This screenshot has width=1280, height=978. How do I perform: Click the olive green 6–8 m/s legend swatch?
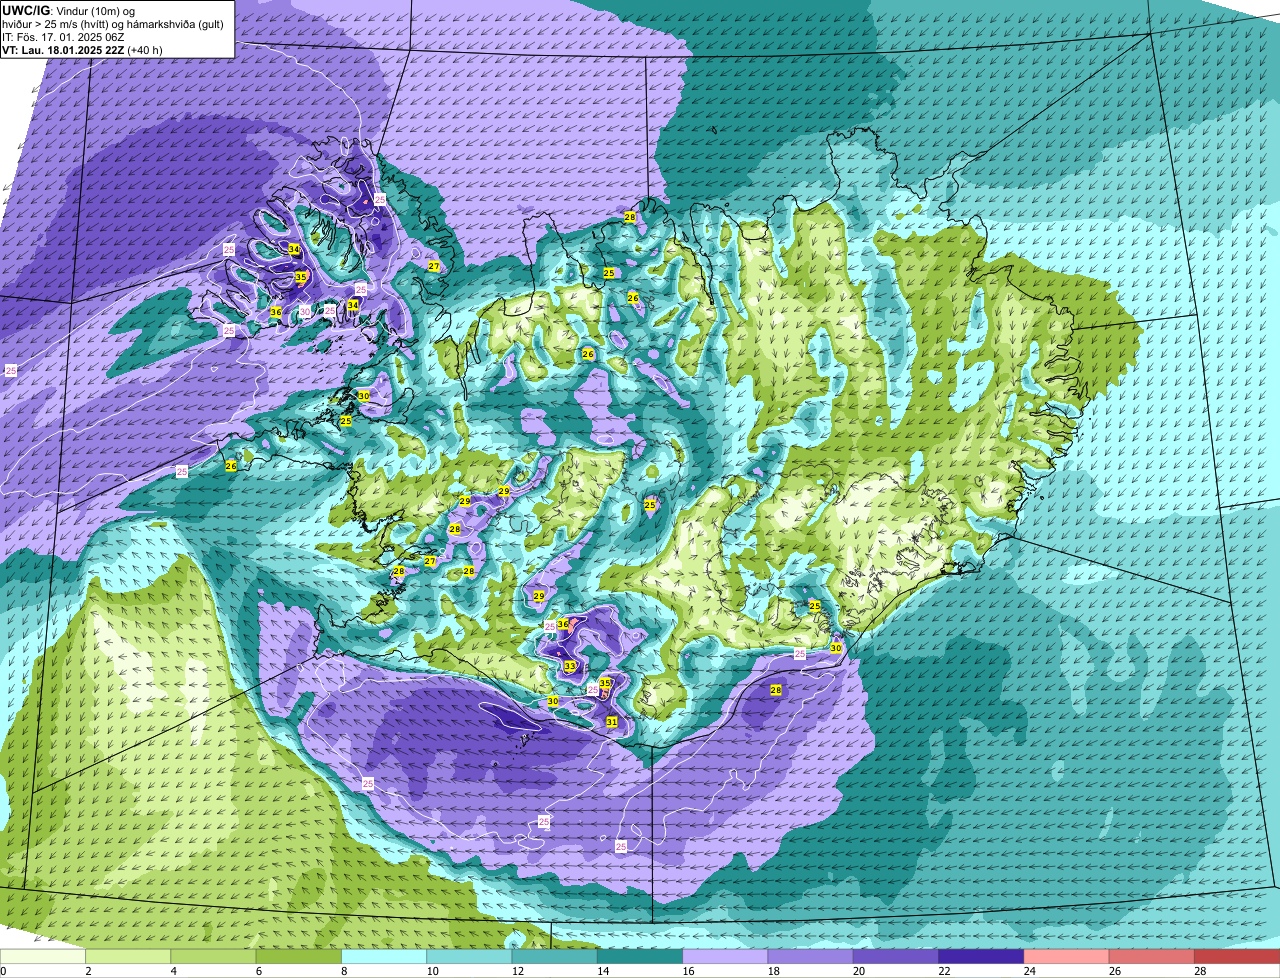point(299,956)
